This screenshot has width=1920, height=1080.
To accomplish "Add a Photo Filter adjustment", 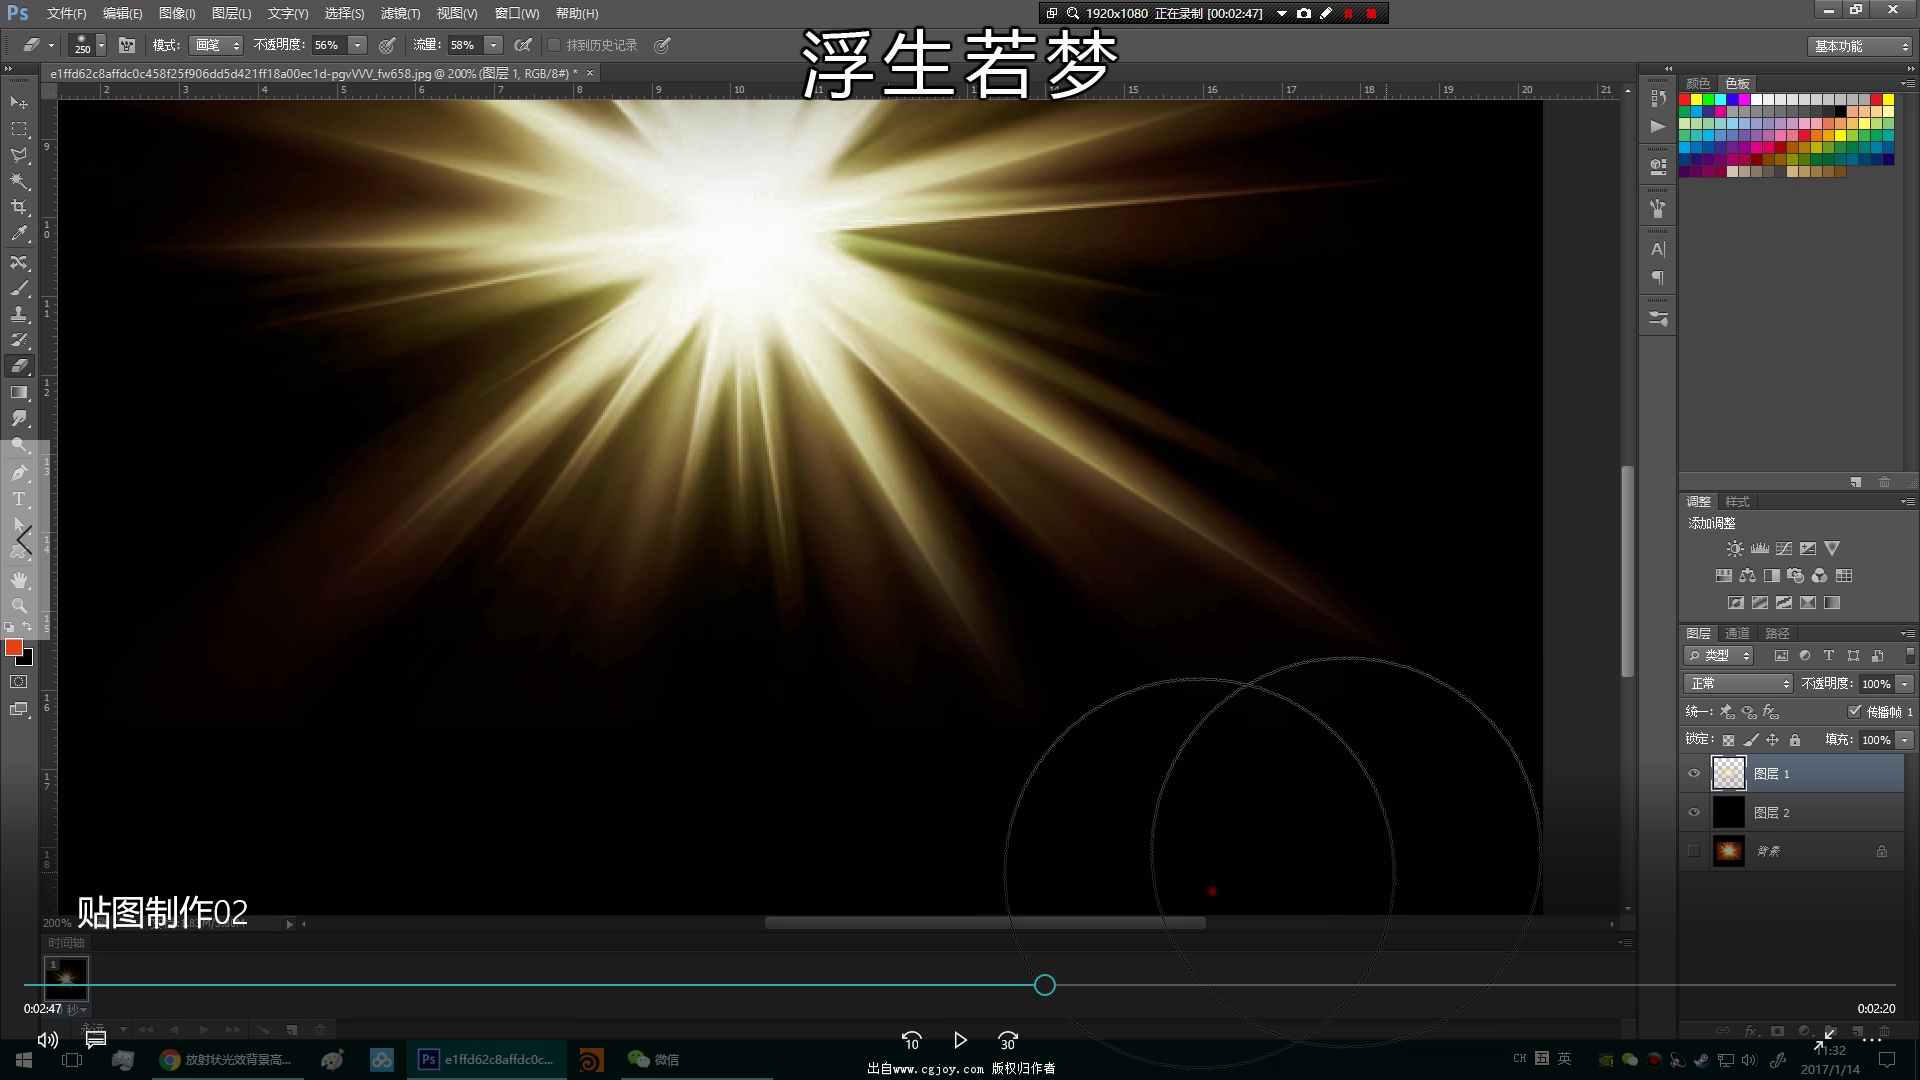I will click(1796, 576).
